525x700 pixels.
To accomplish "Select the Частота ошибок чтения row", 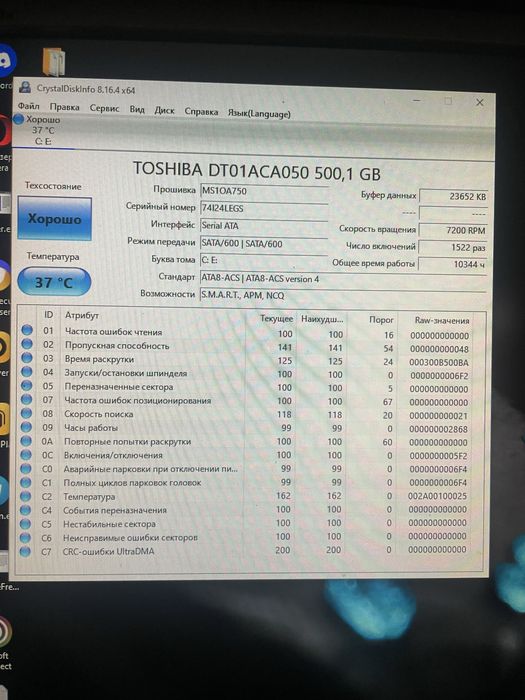I will (250, 333).
